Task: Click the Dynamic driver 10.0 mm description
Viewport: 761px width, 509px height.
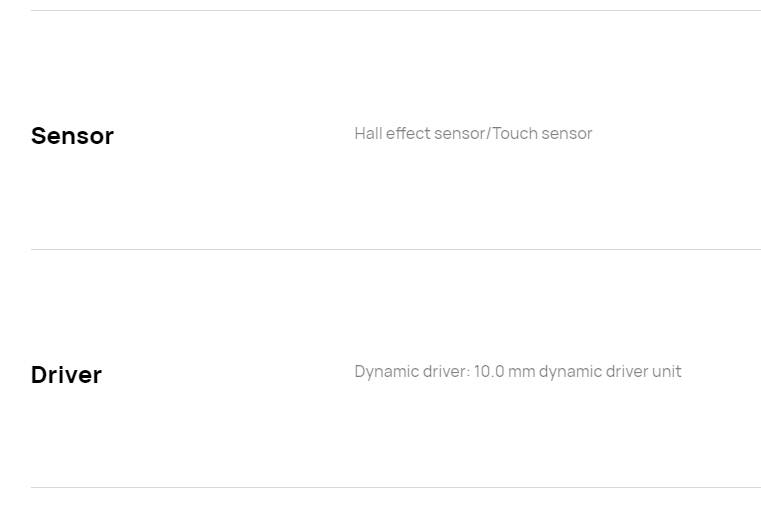Action: coord(518,372)
